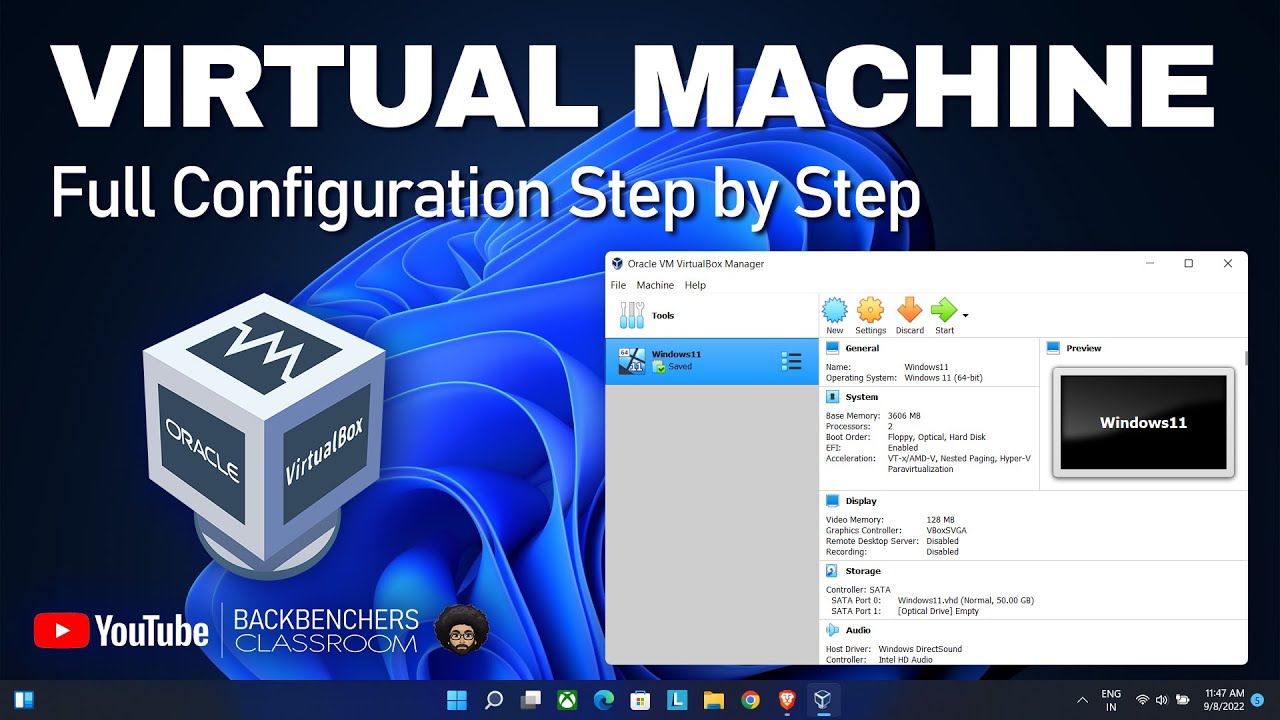Launch Xbox app from taskbar
This screenshot has width=1280, height=720.
pos(566,700)
